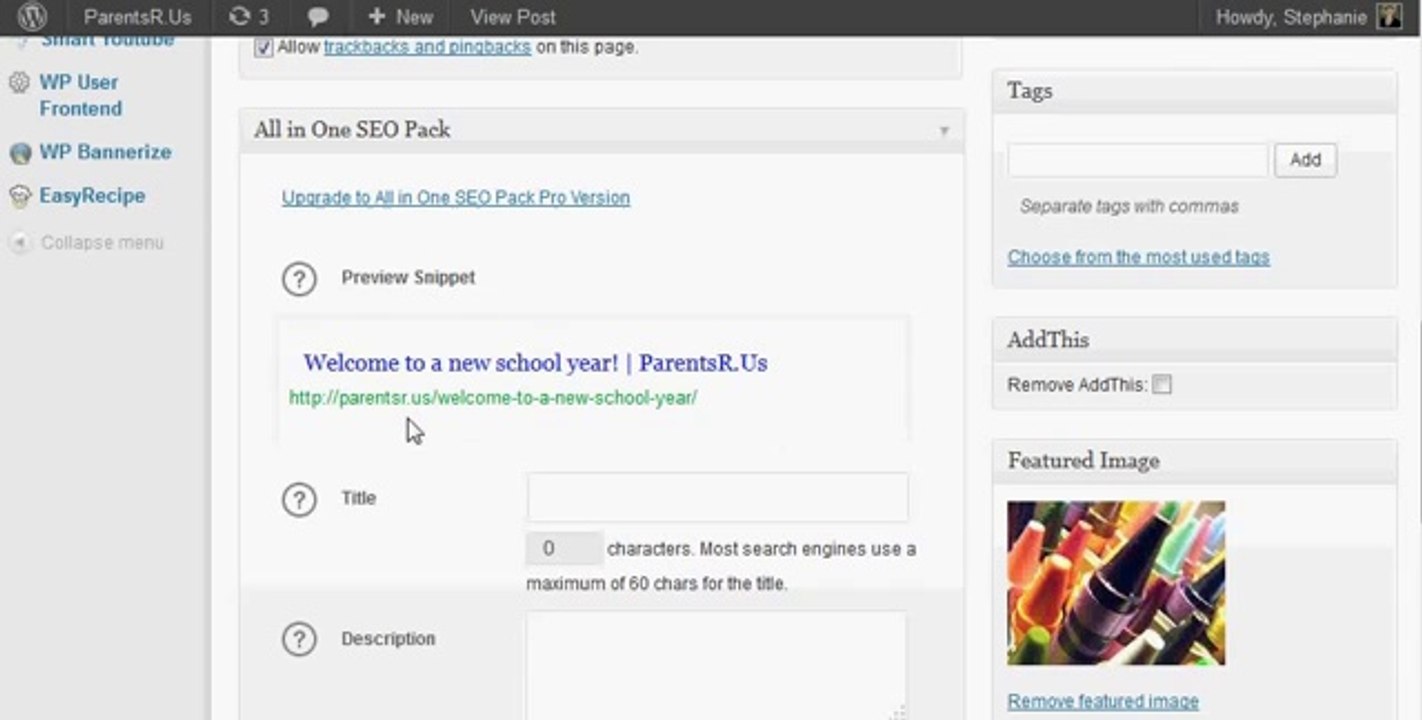The height and width of the screenshot is (720, 1422).
Task: Collapse the All in One SEO Pack panel
Action: 944,131
